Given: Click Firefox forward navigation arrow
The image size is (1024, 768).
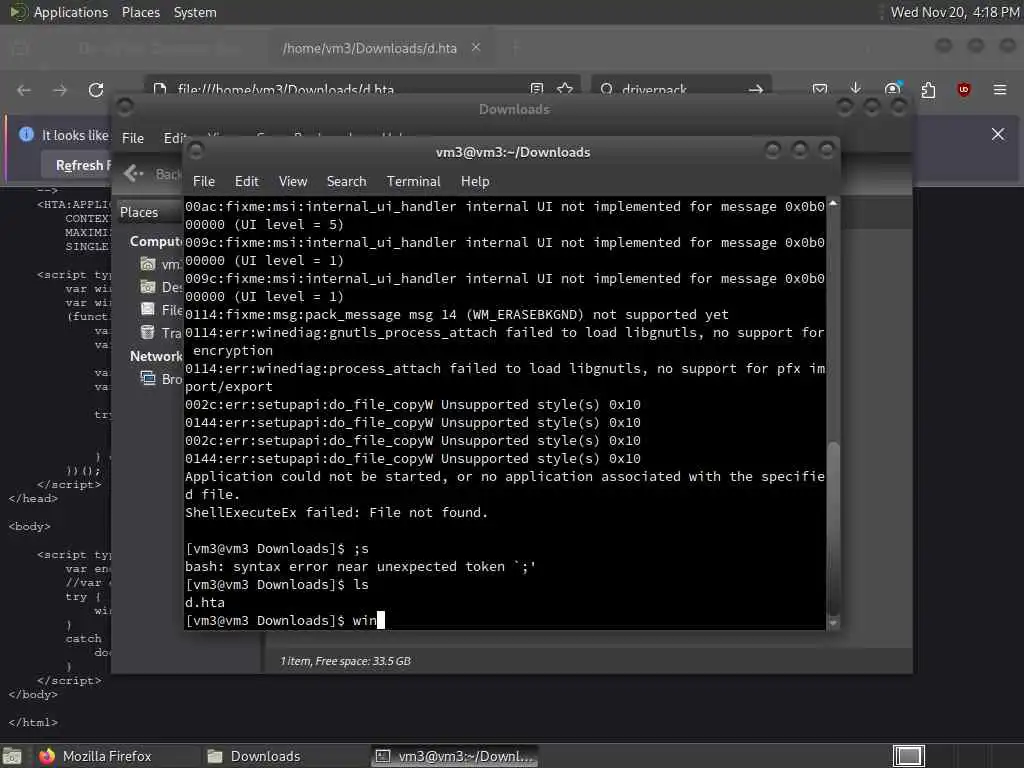Looking at the screenshot, I should coord(60,90).
